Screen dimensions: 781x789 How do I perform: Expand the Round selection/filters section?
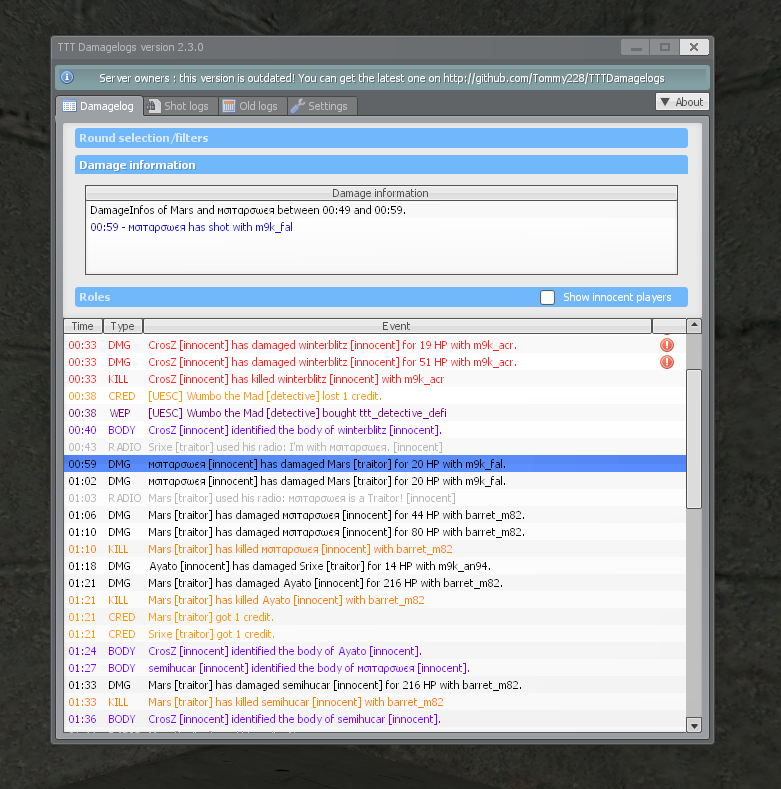381,138
